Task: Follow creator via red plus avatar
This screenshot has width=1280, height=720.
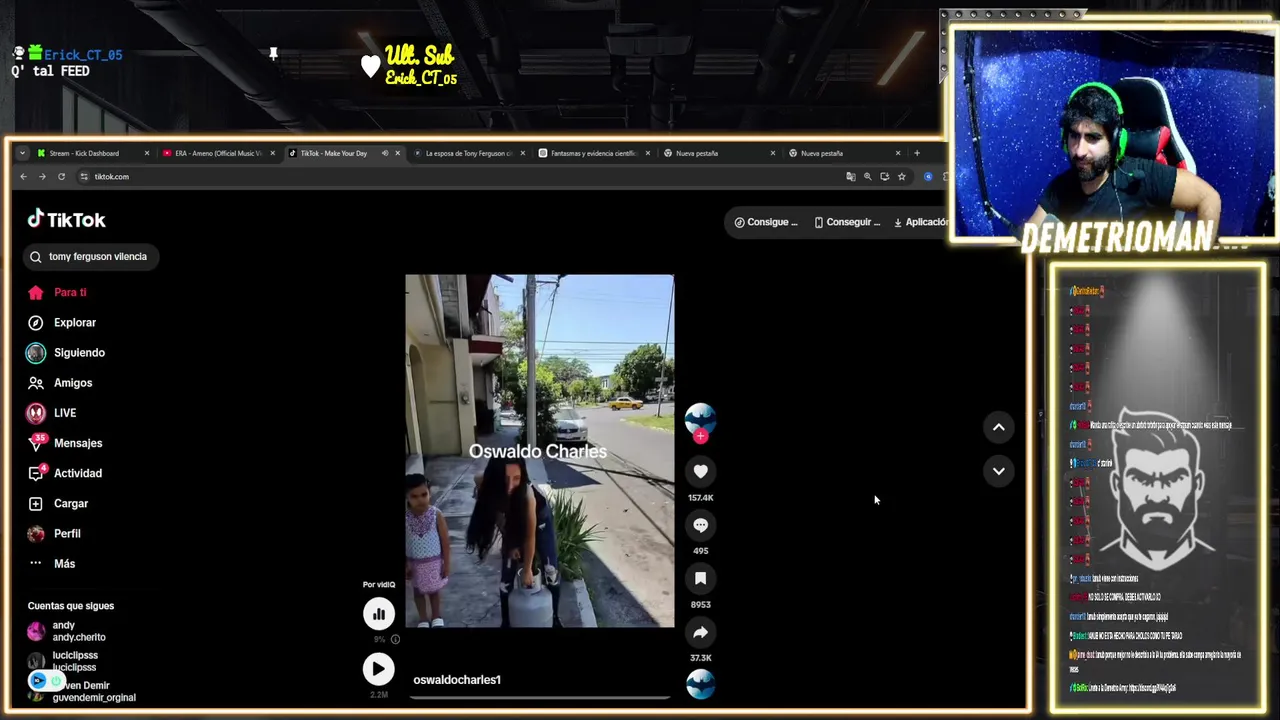Action: 700,436
